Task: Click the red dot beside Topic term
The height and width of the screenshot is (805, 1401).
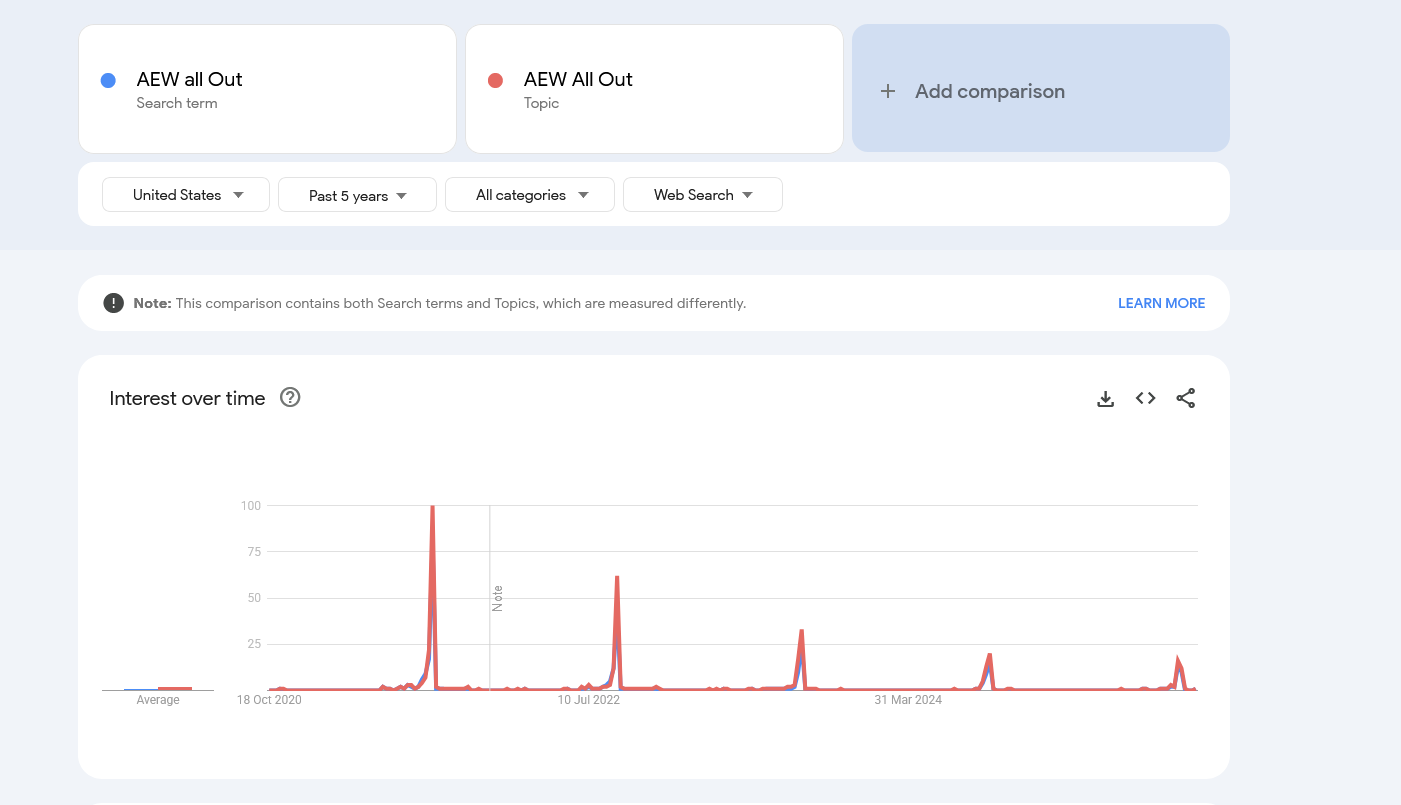Action: coord(495,81)
